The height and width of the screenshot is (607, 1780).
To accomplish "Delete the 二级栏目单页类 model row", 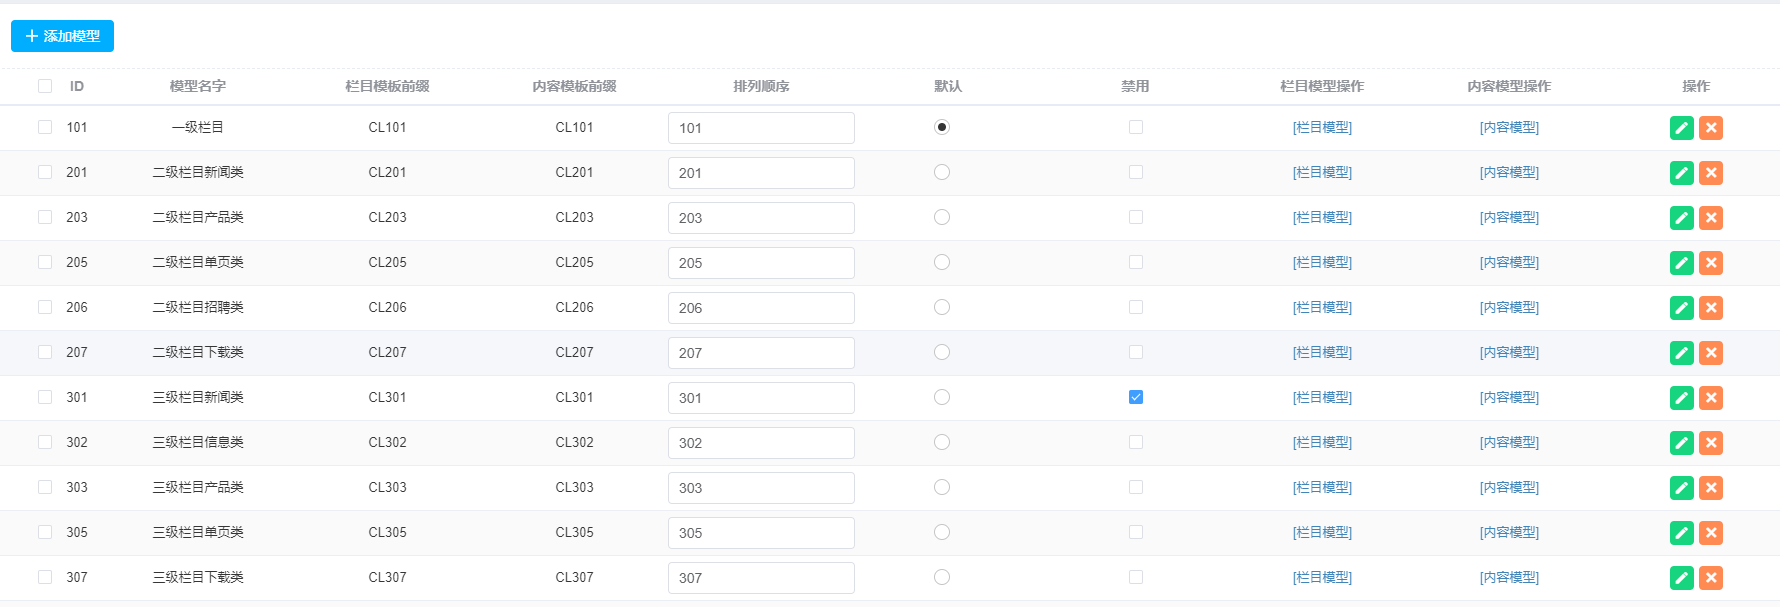I will pyautogui.click(x=1711, y=263).
